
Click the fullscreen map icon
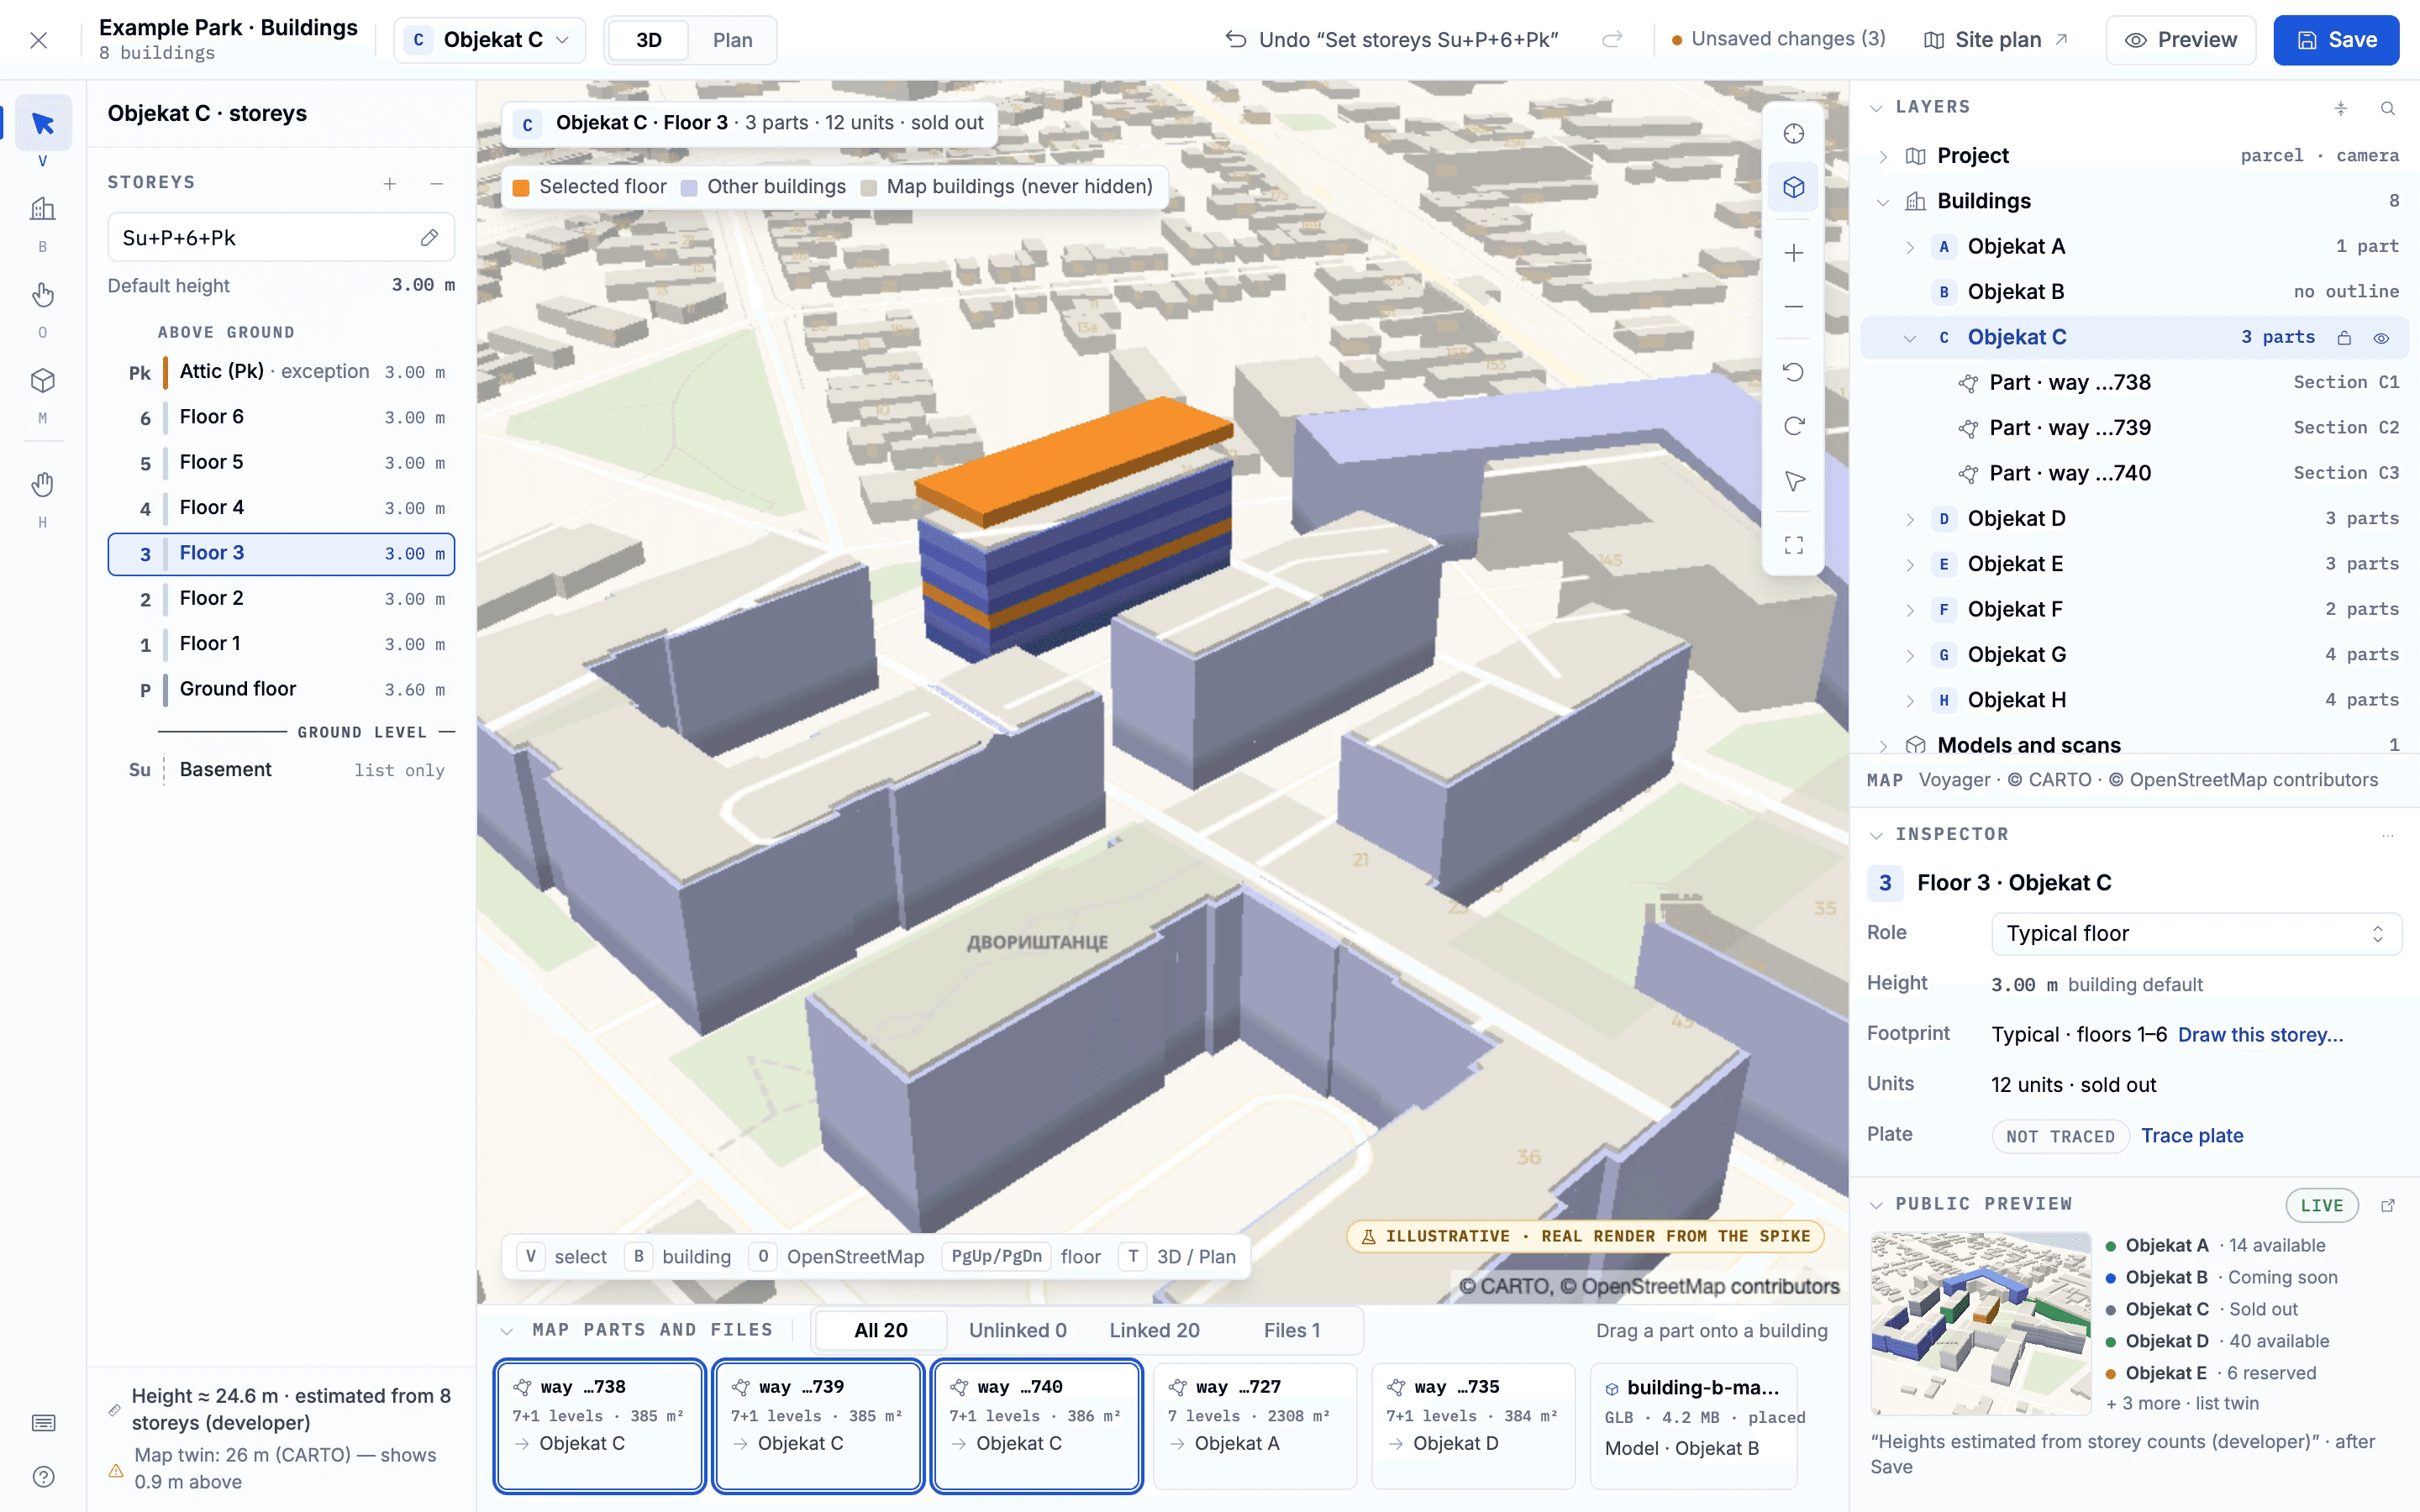tap(1793, 545)
